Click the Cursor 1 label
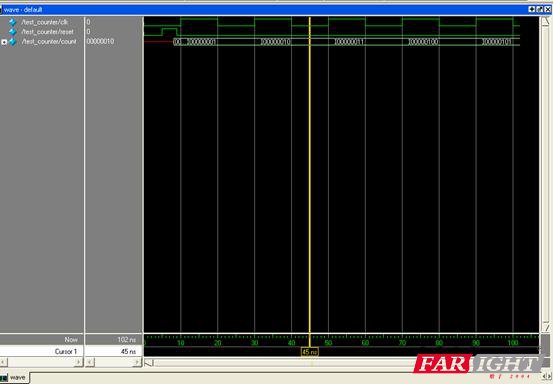Screen dimensions: 553x384 [x=66, y=352]
